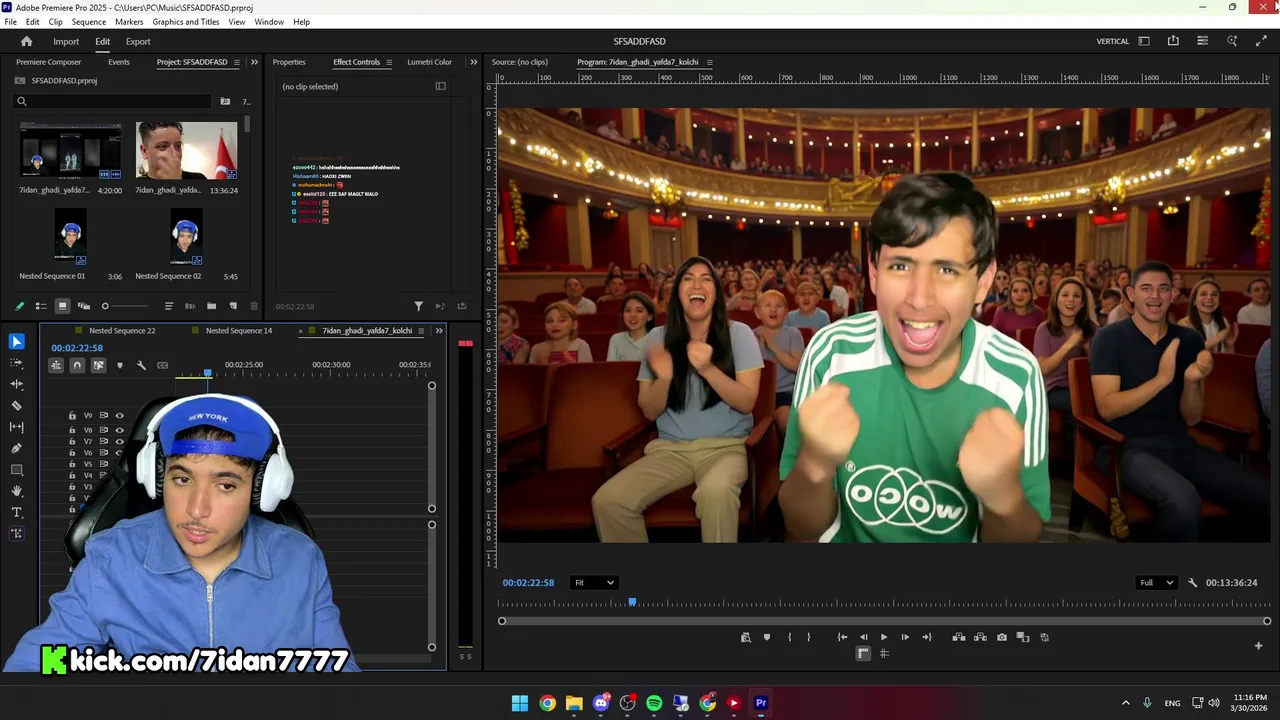
Task: Add marker in timeline panel
Action: pyautogui.click(x=120, y=365)
